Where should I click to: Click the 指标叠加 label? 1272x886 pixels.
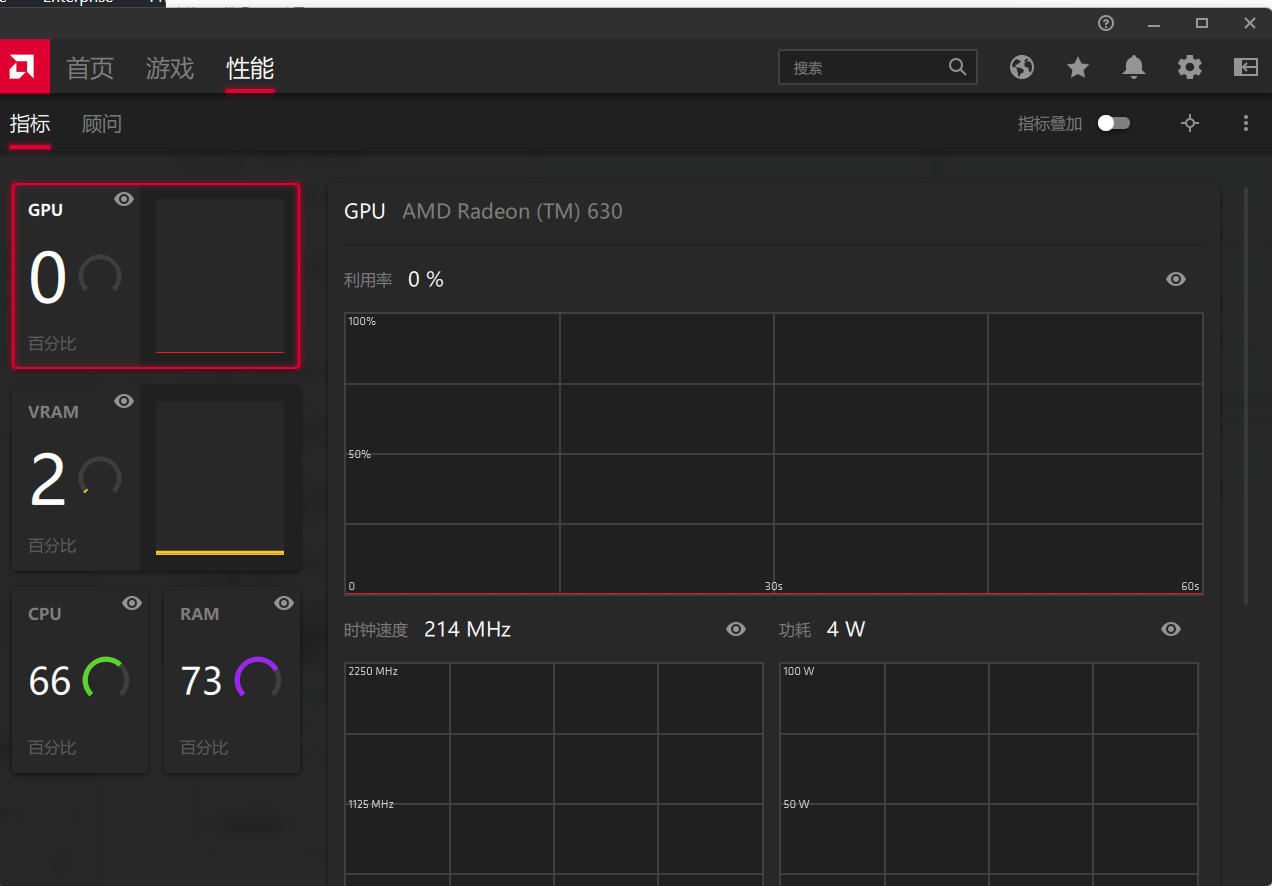click(x=1050, y=124)
